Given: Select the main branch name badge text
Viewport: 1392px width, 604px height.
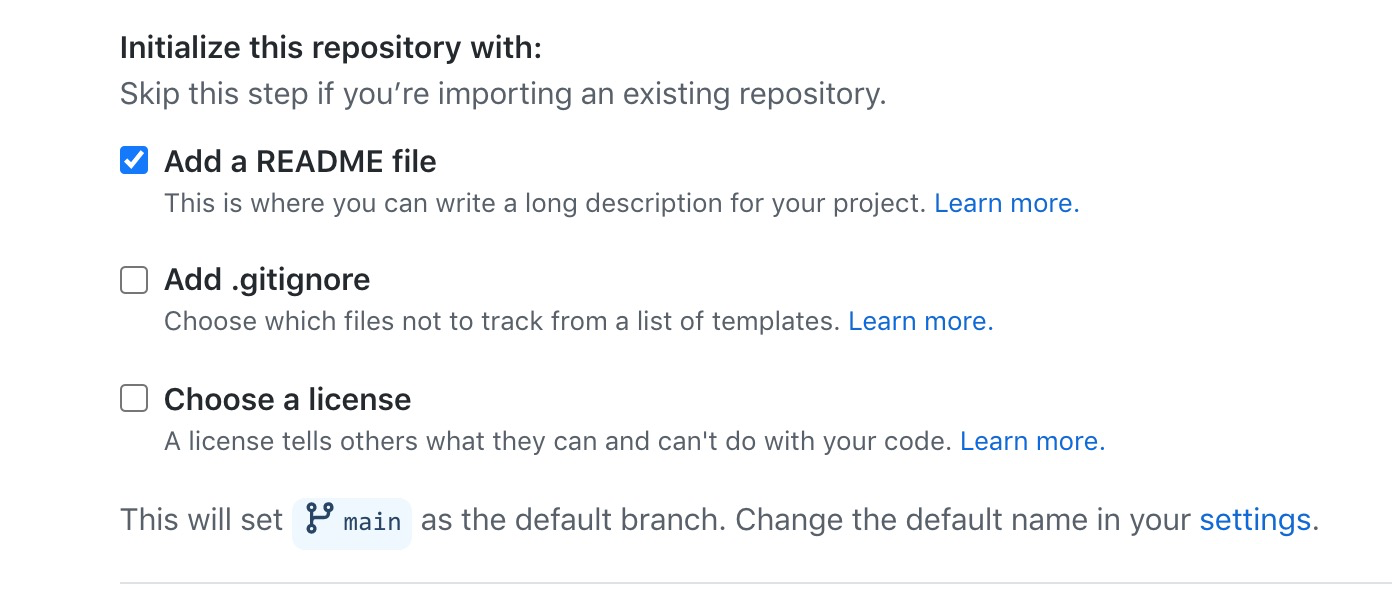Looking at the screenshot, I should coord(372,521).
